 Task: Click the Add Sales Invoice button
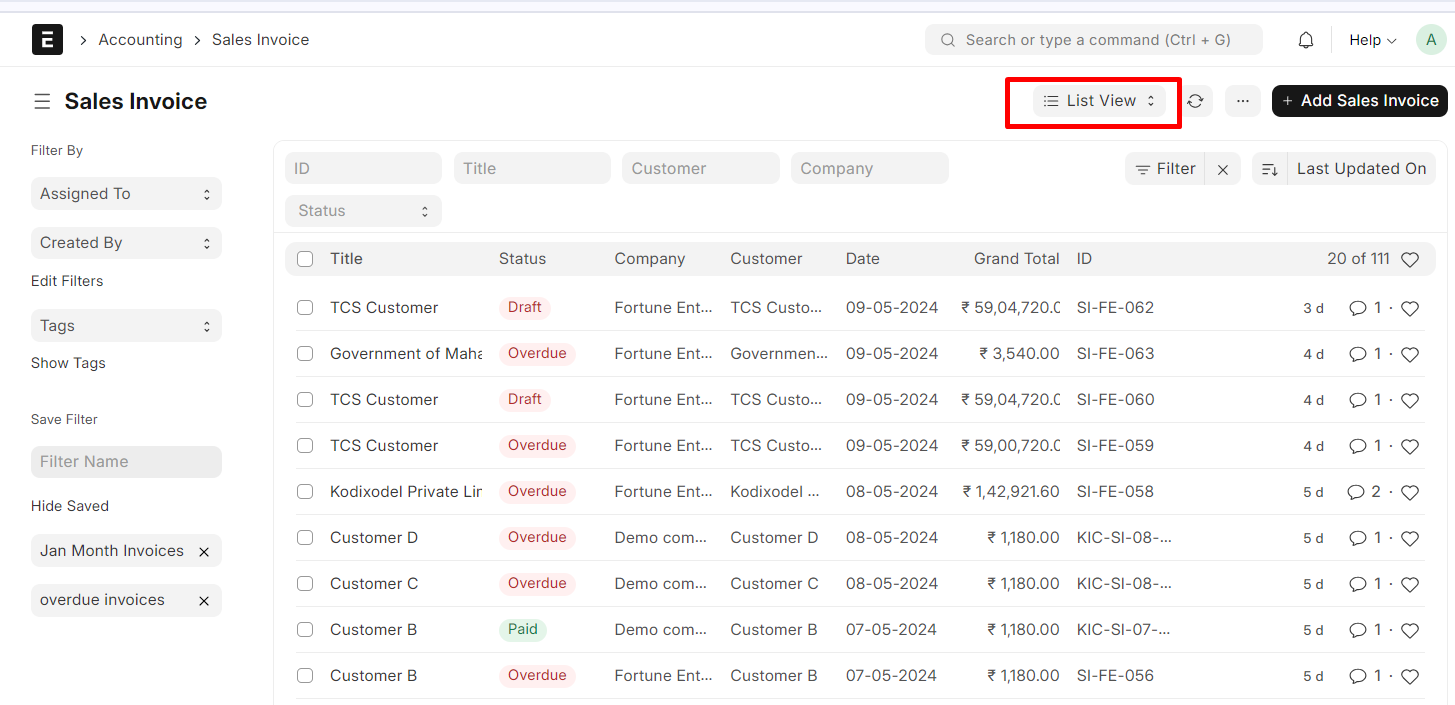(x=1359, y=101)
